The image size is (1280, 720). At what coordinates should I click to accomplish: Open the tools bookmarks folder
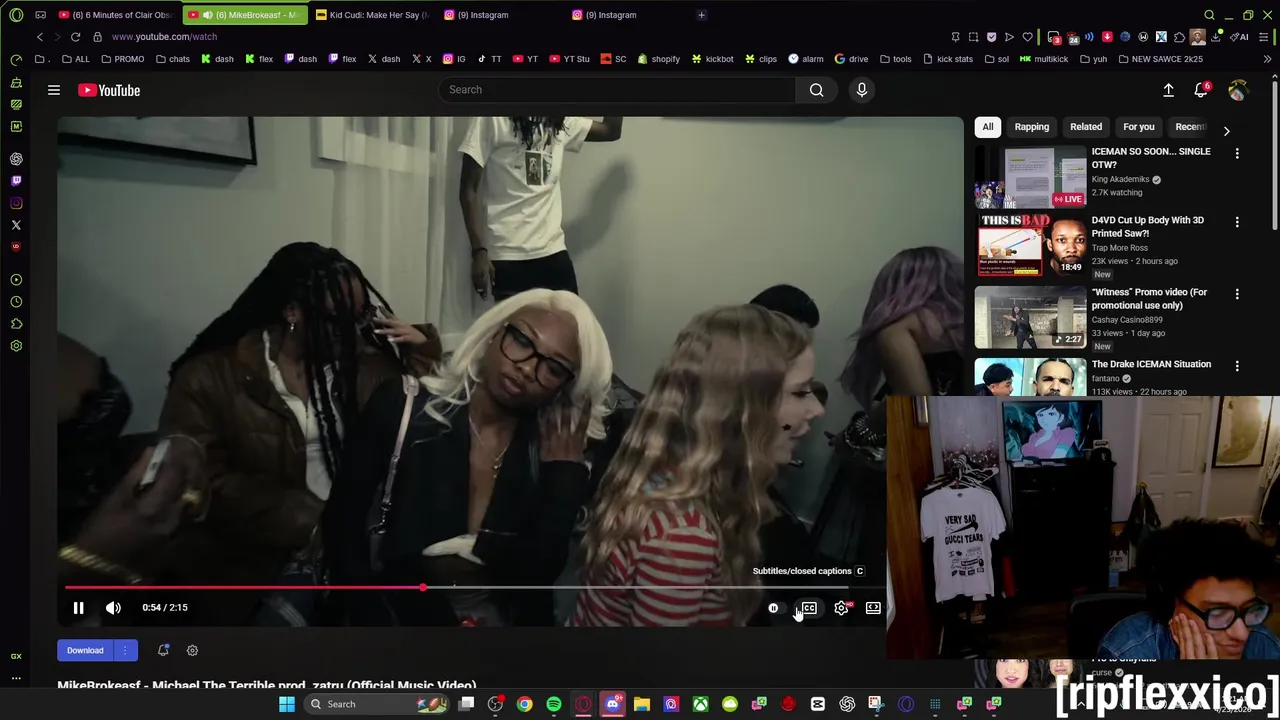tap(895, 59)
